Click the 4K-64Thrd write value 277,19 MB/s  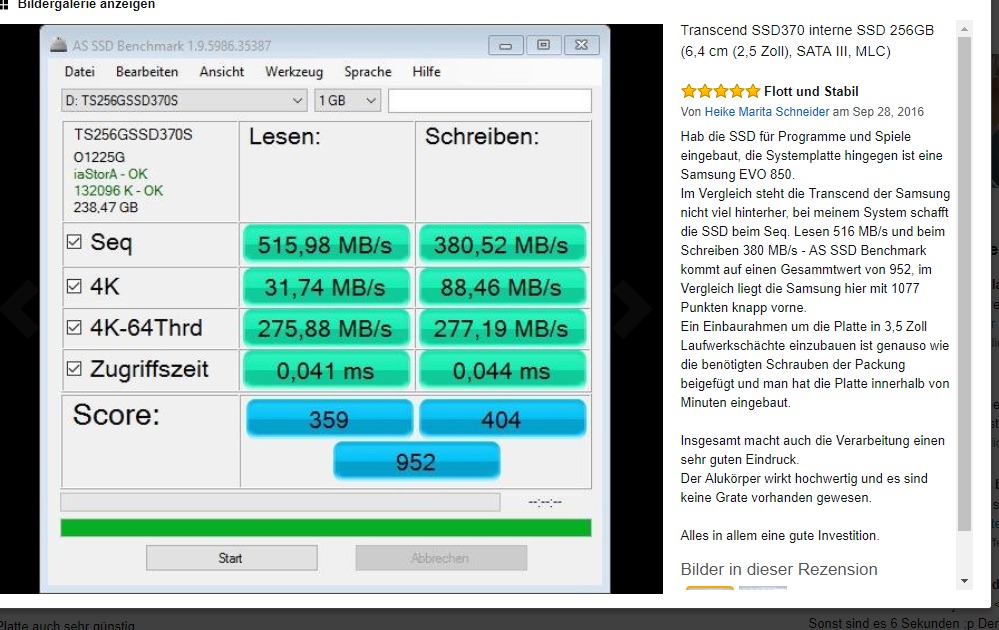click(x=501, y=329)
